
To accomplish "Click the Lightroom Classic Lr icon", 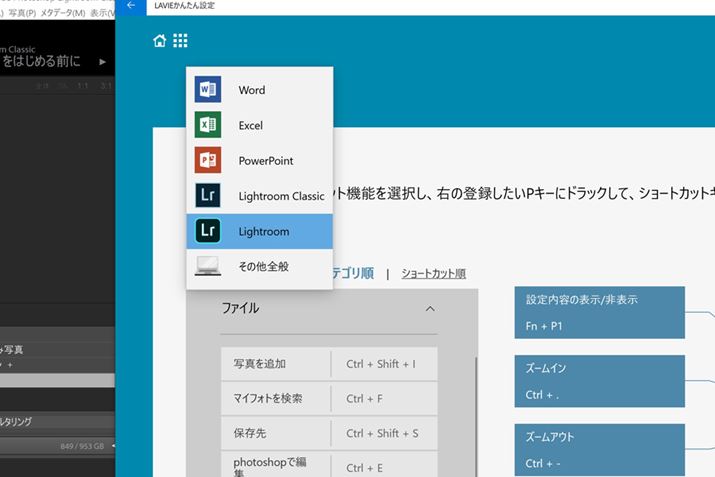I will pos(208,195).
